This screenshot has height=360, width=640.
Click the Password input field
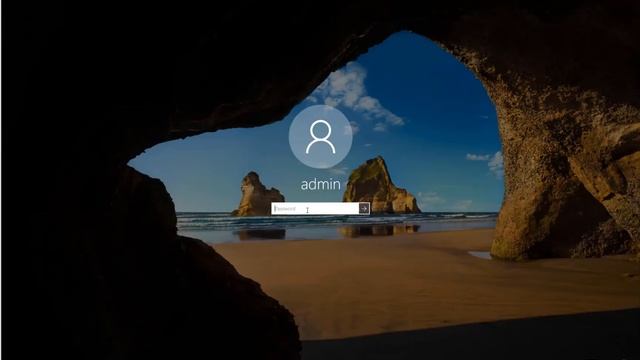315,209
